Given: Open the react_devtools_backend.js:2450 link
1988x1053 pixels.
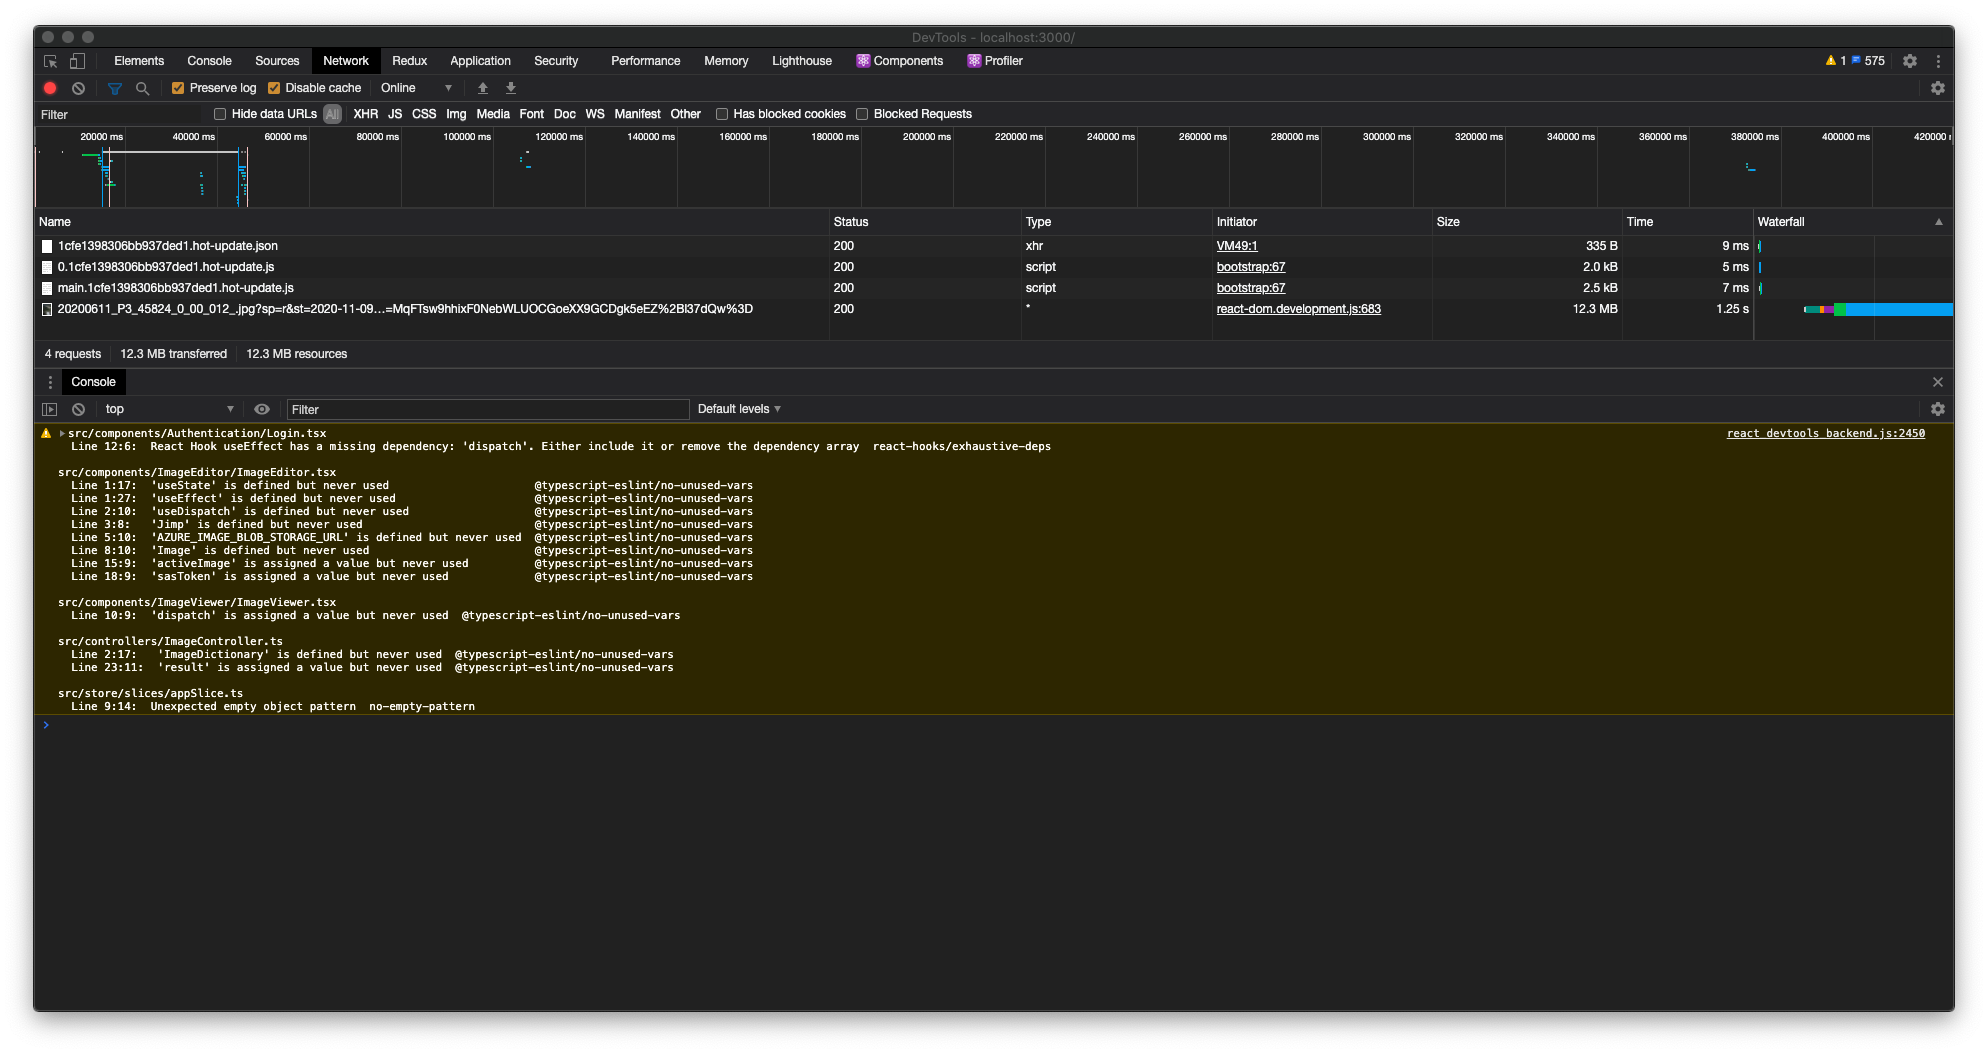Looking at the screenshot, I should click(x=1825, y=433).
